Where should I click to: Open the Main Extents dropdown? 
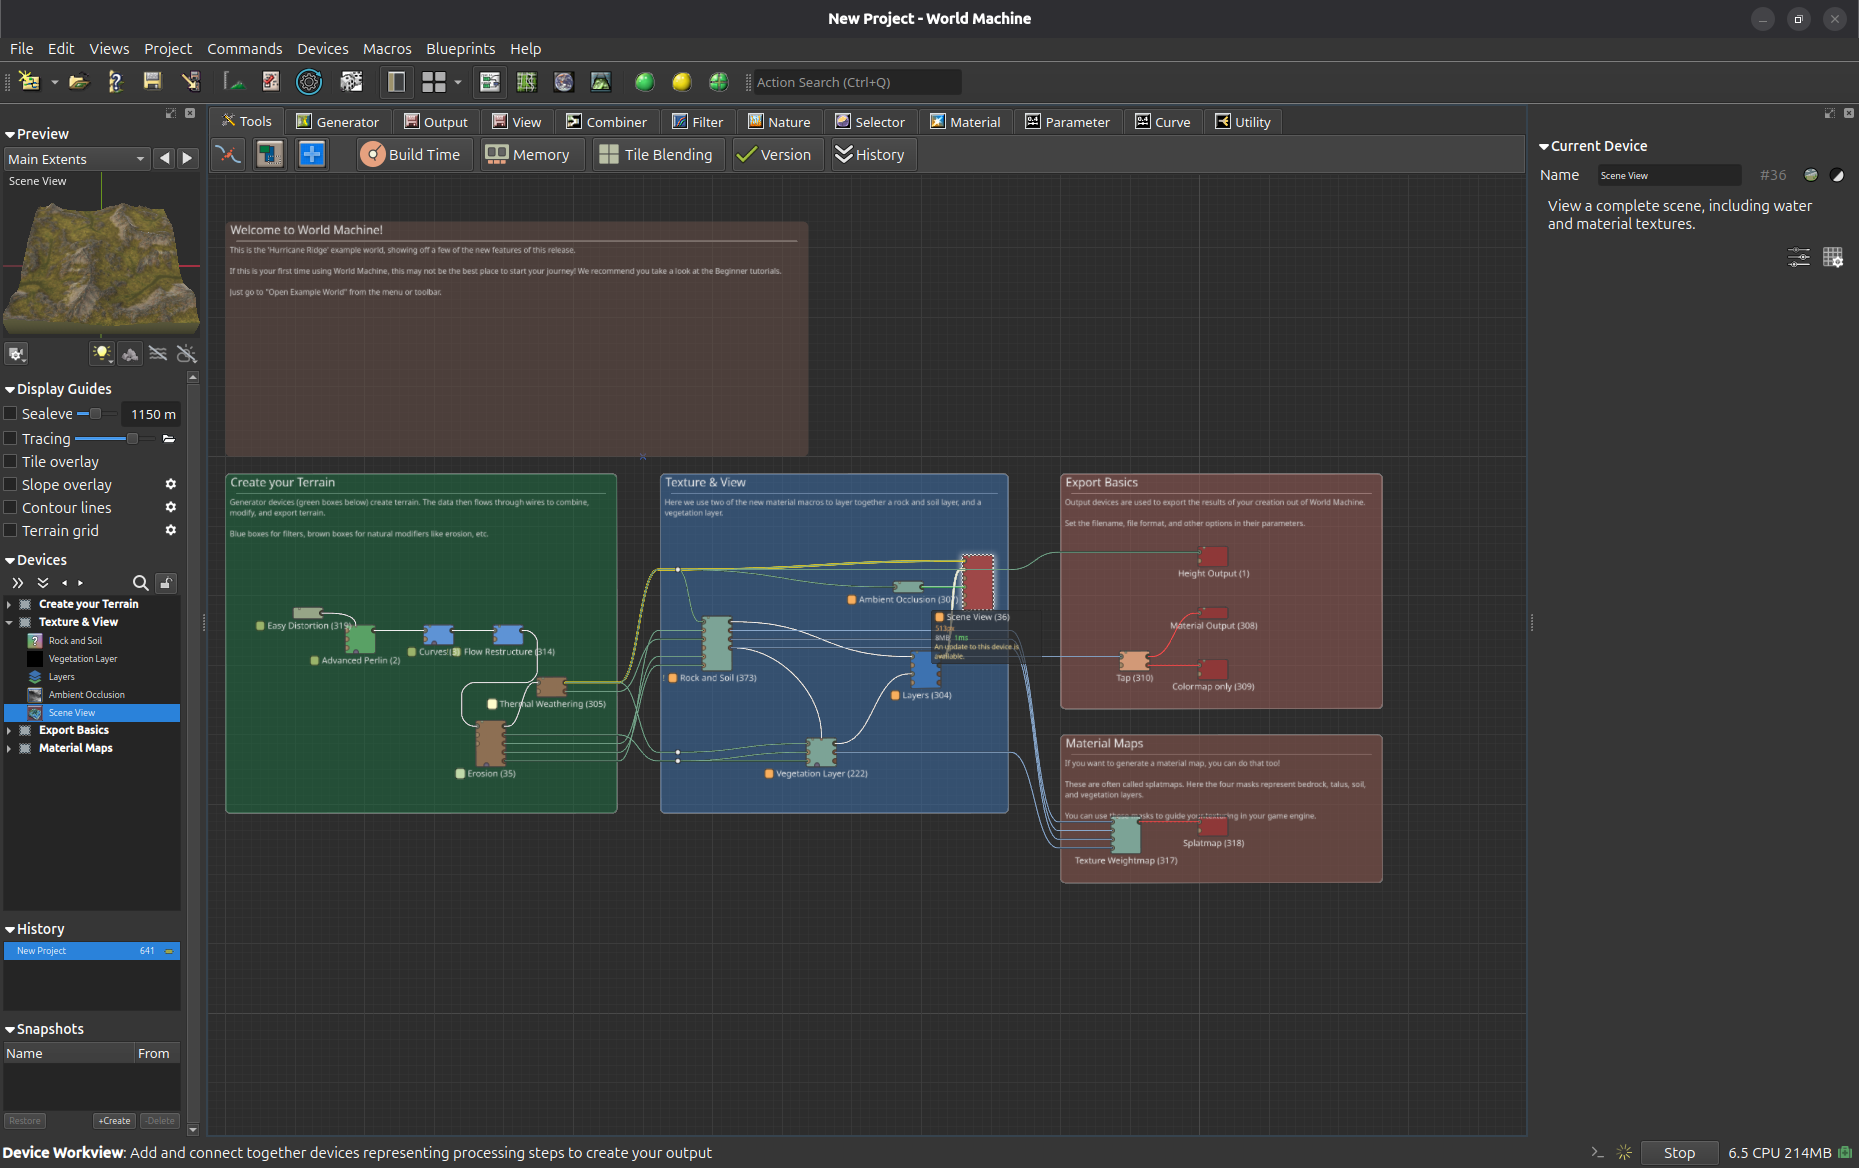point(77,159)
